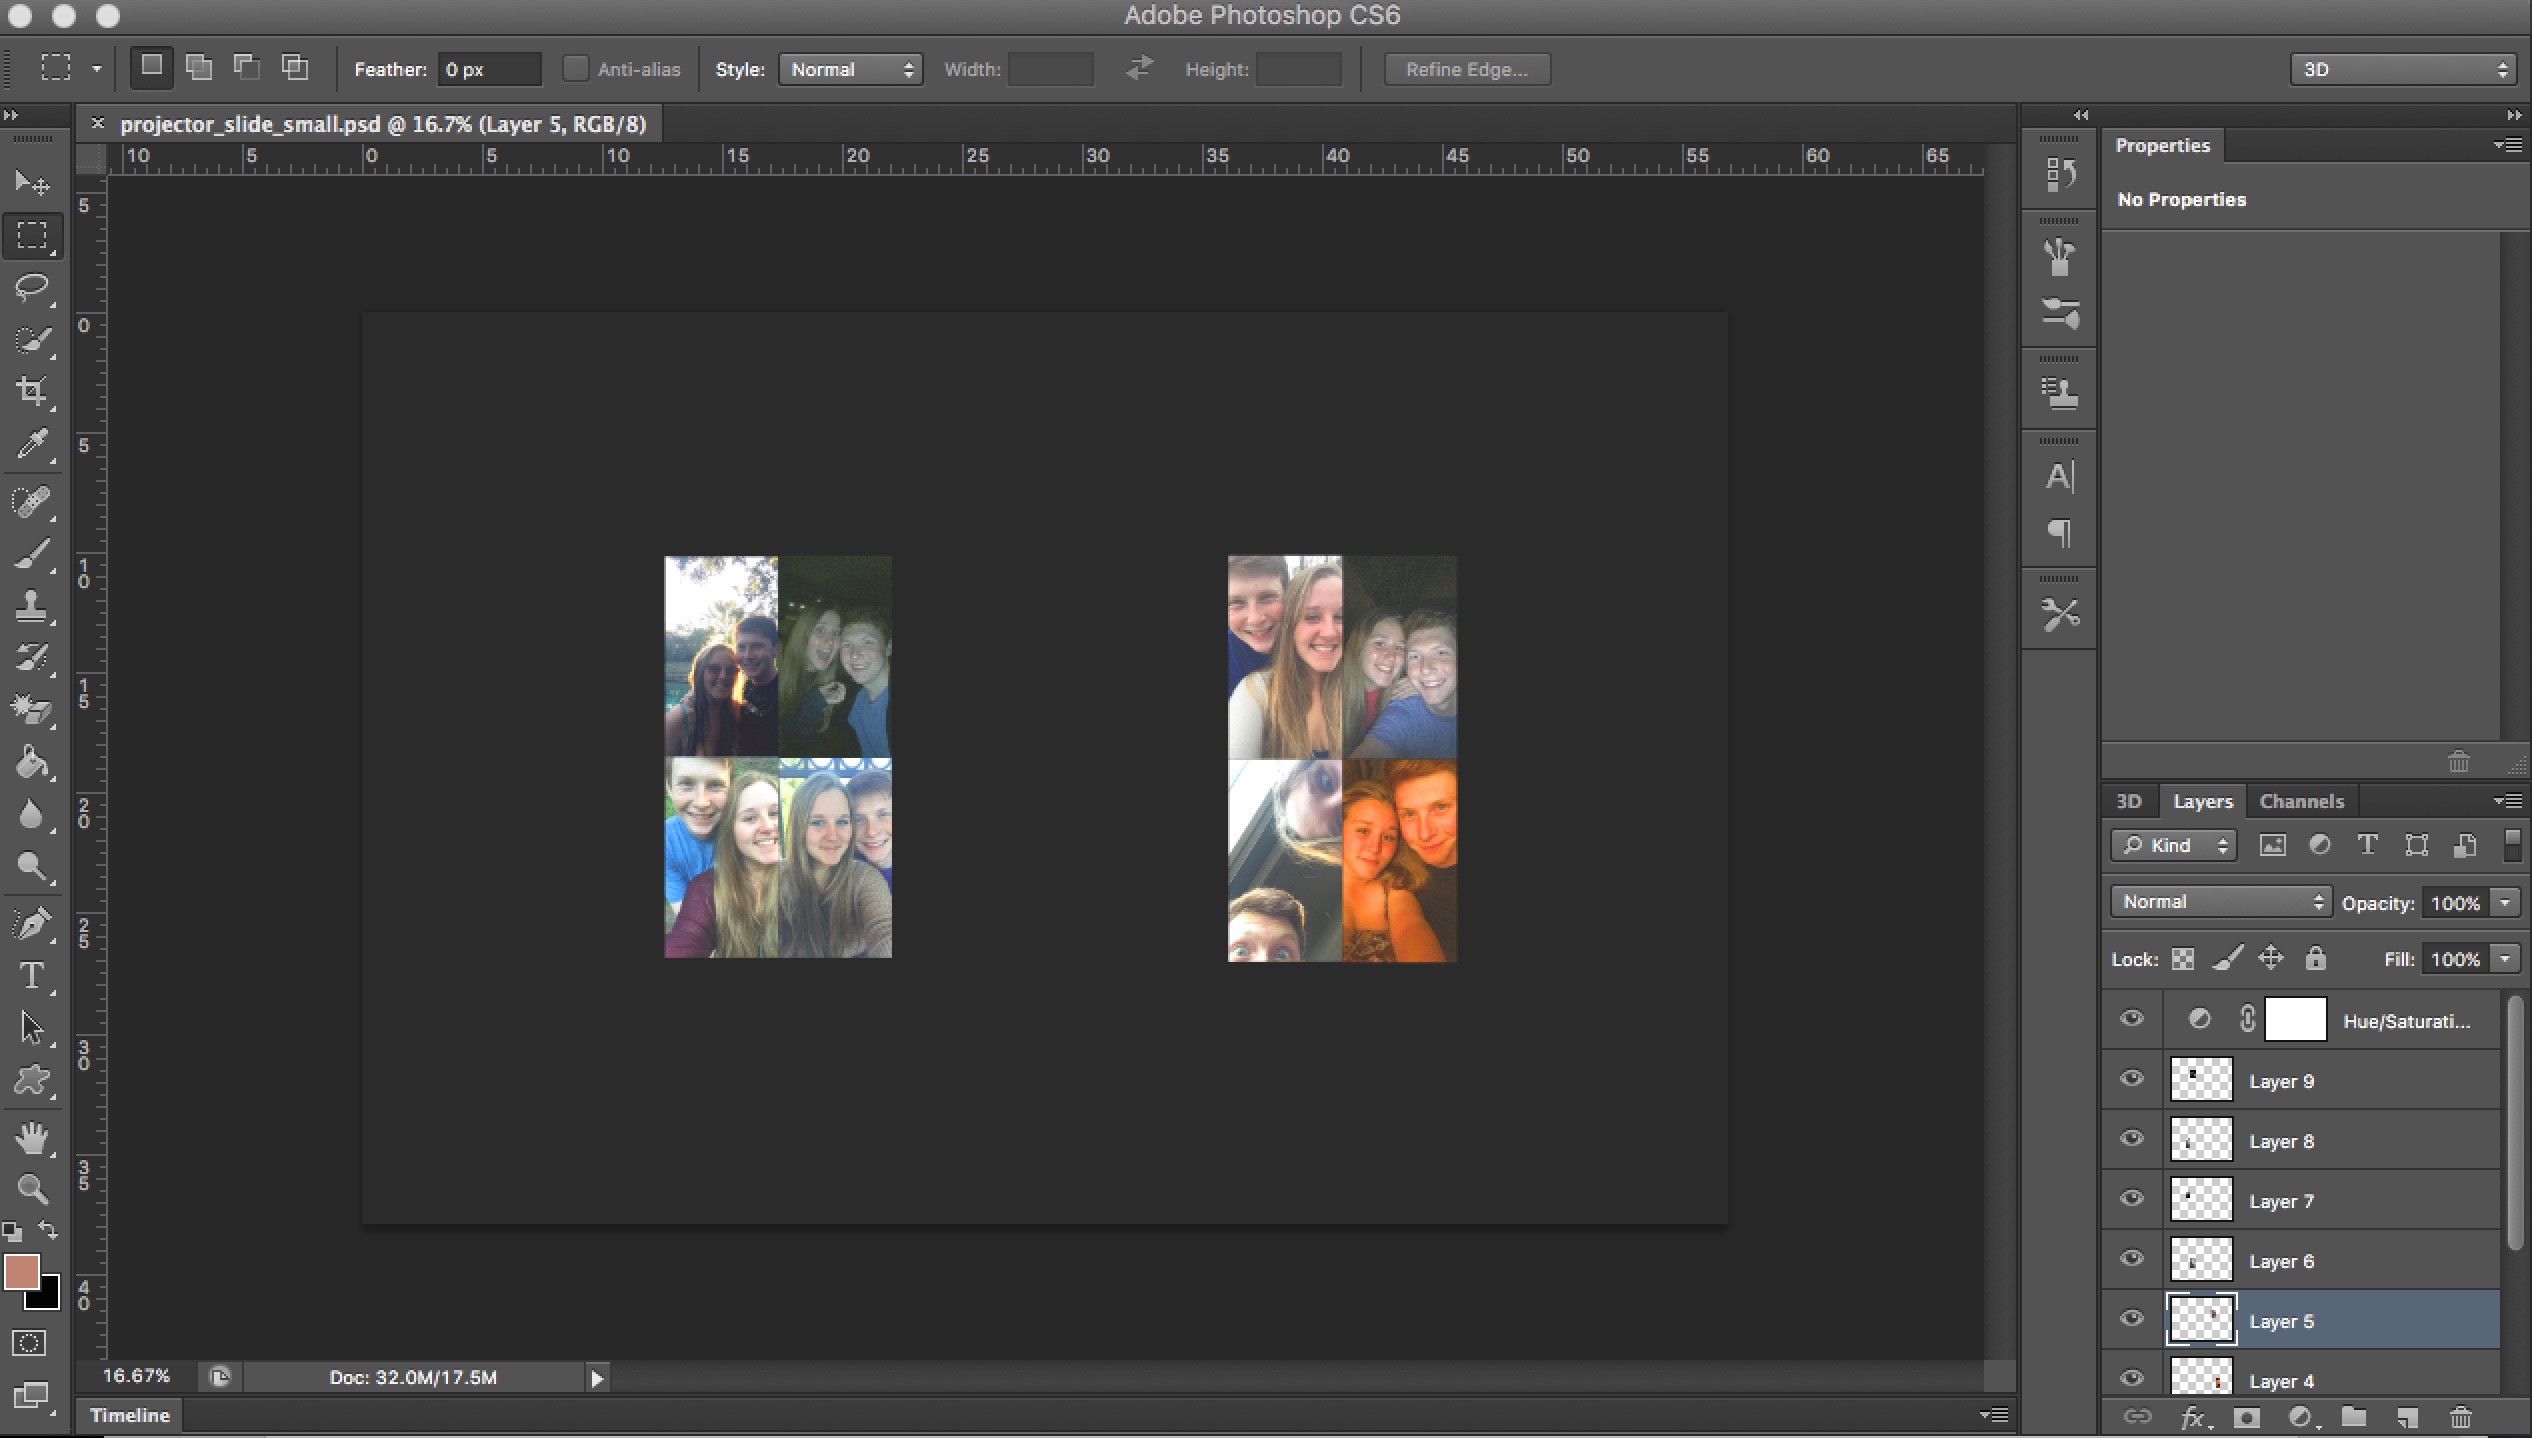
Task: Select the Rectangular Marquee tool in toolbox
Action: (31, 236)
